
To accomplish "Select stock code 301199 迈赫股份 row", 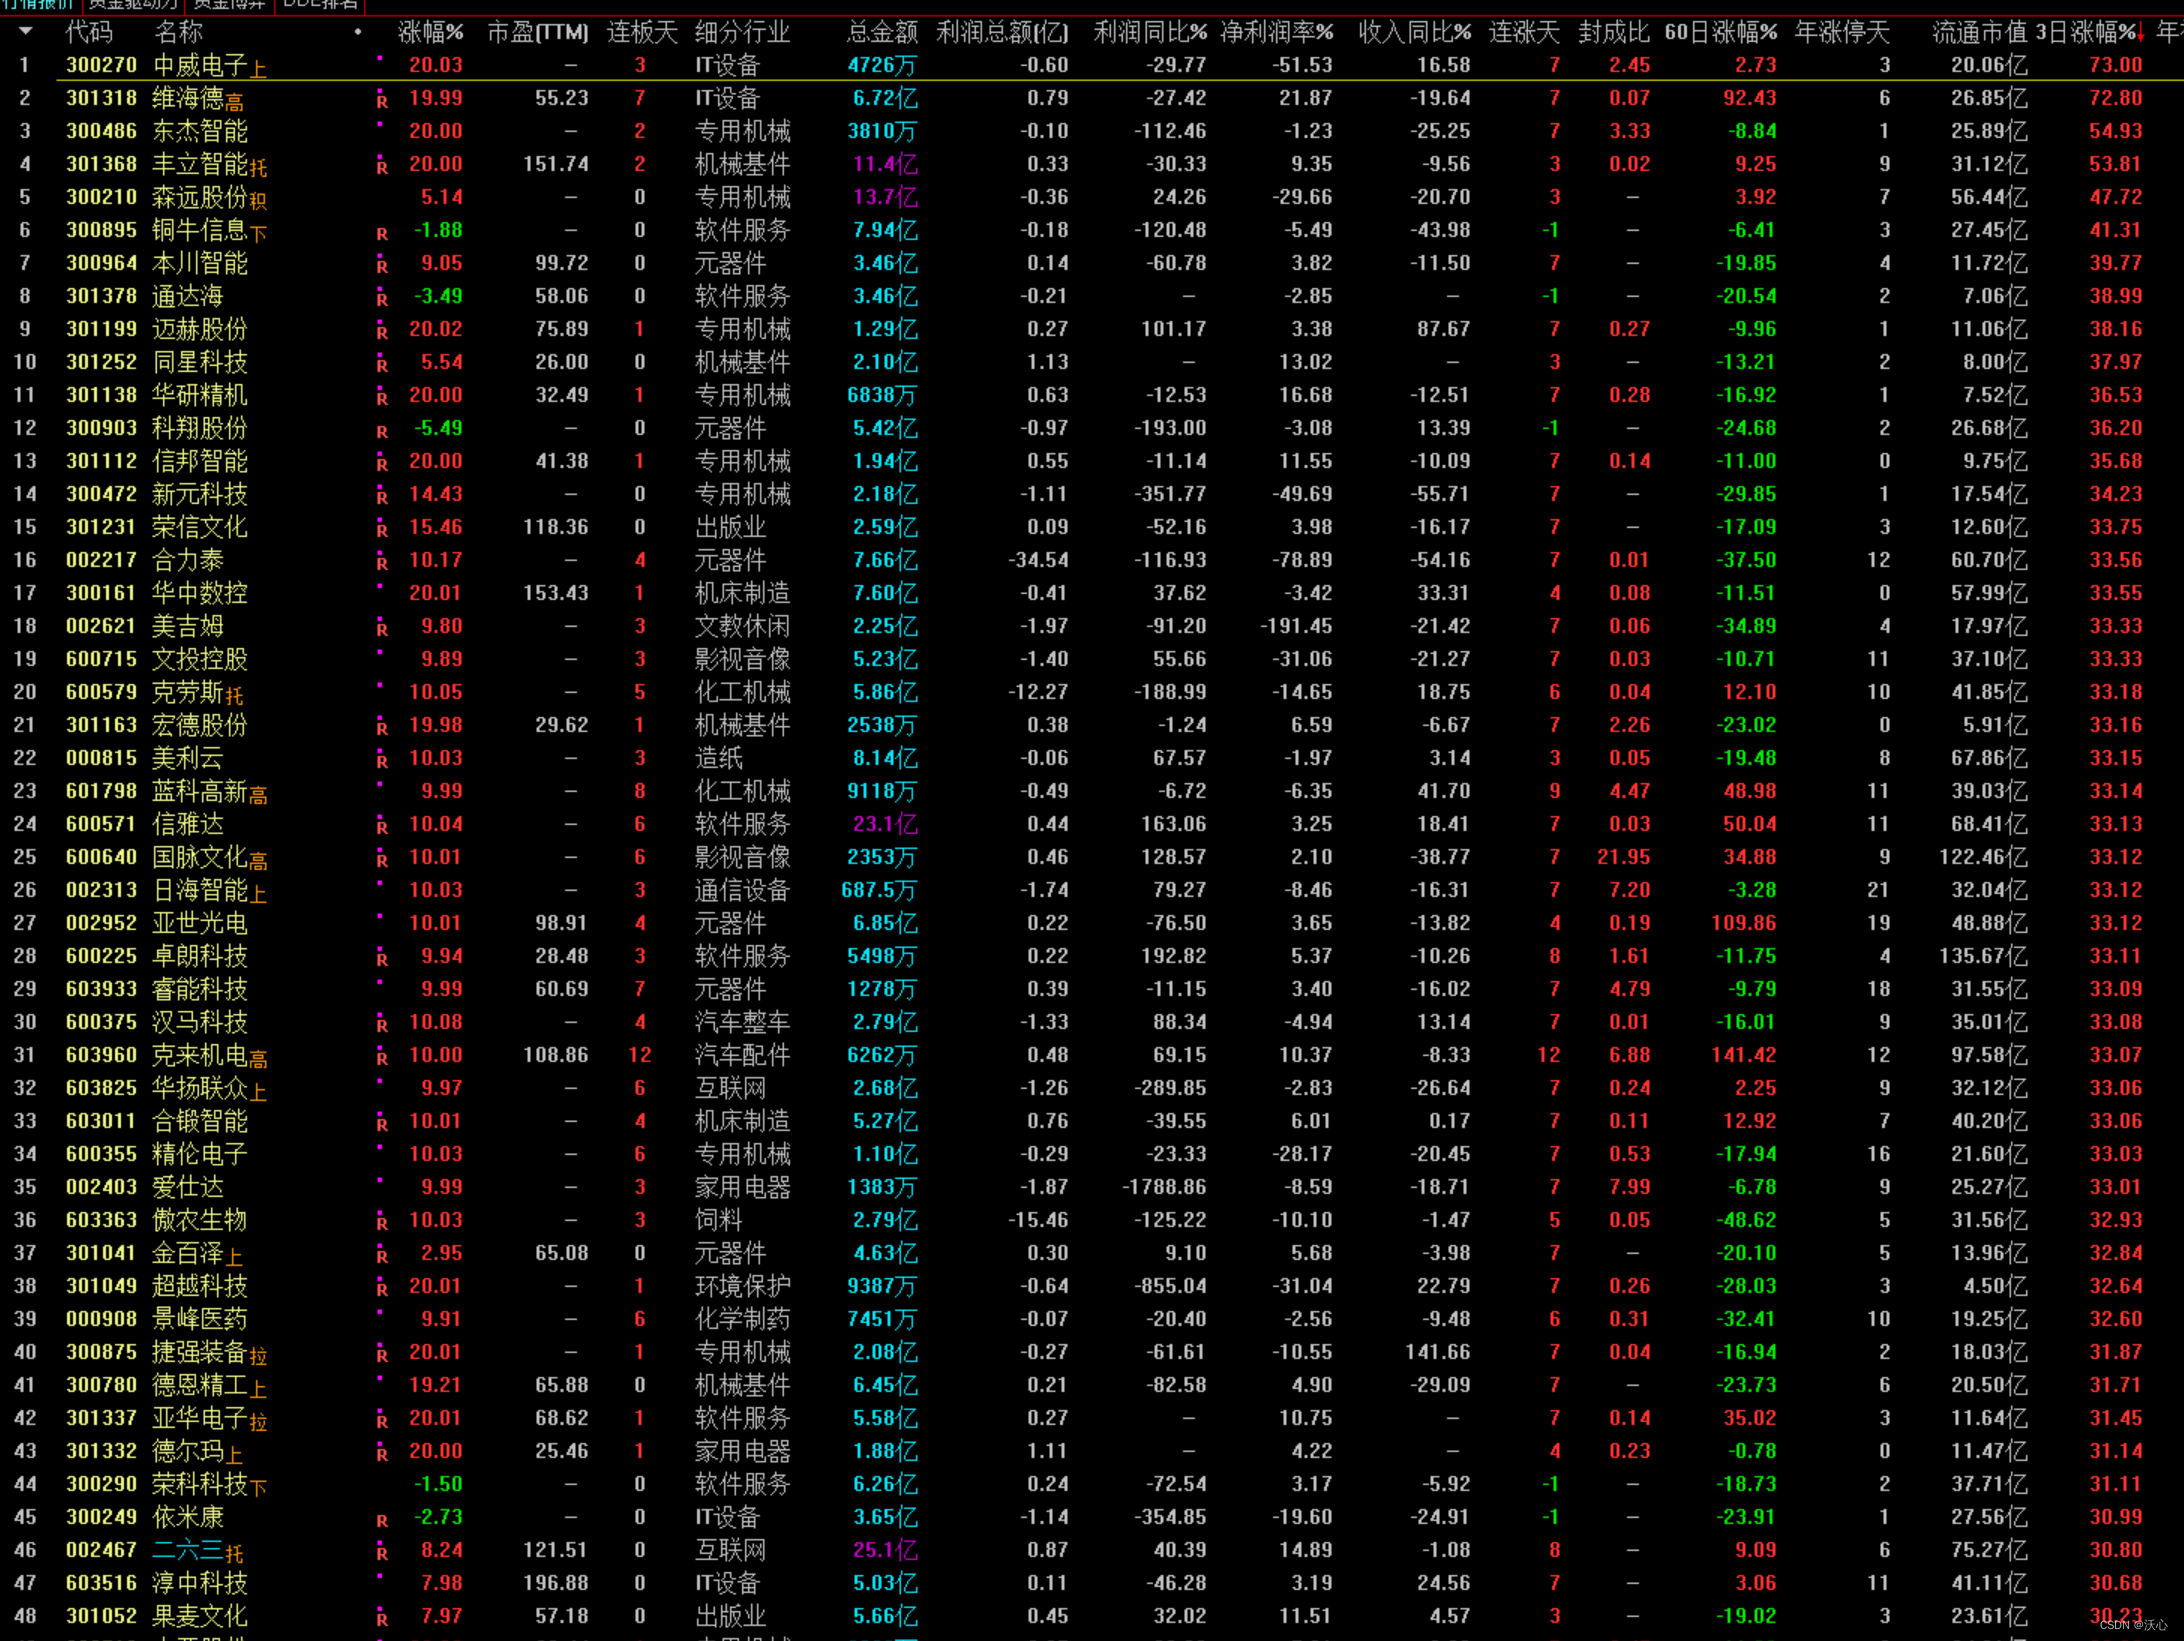I will [x=101, y=329].
